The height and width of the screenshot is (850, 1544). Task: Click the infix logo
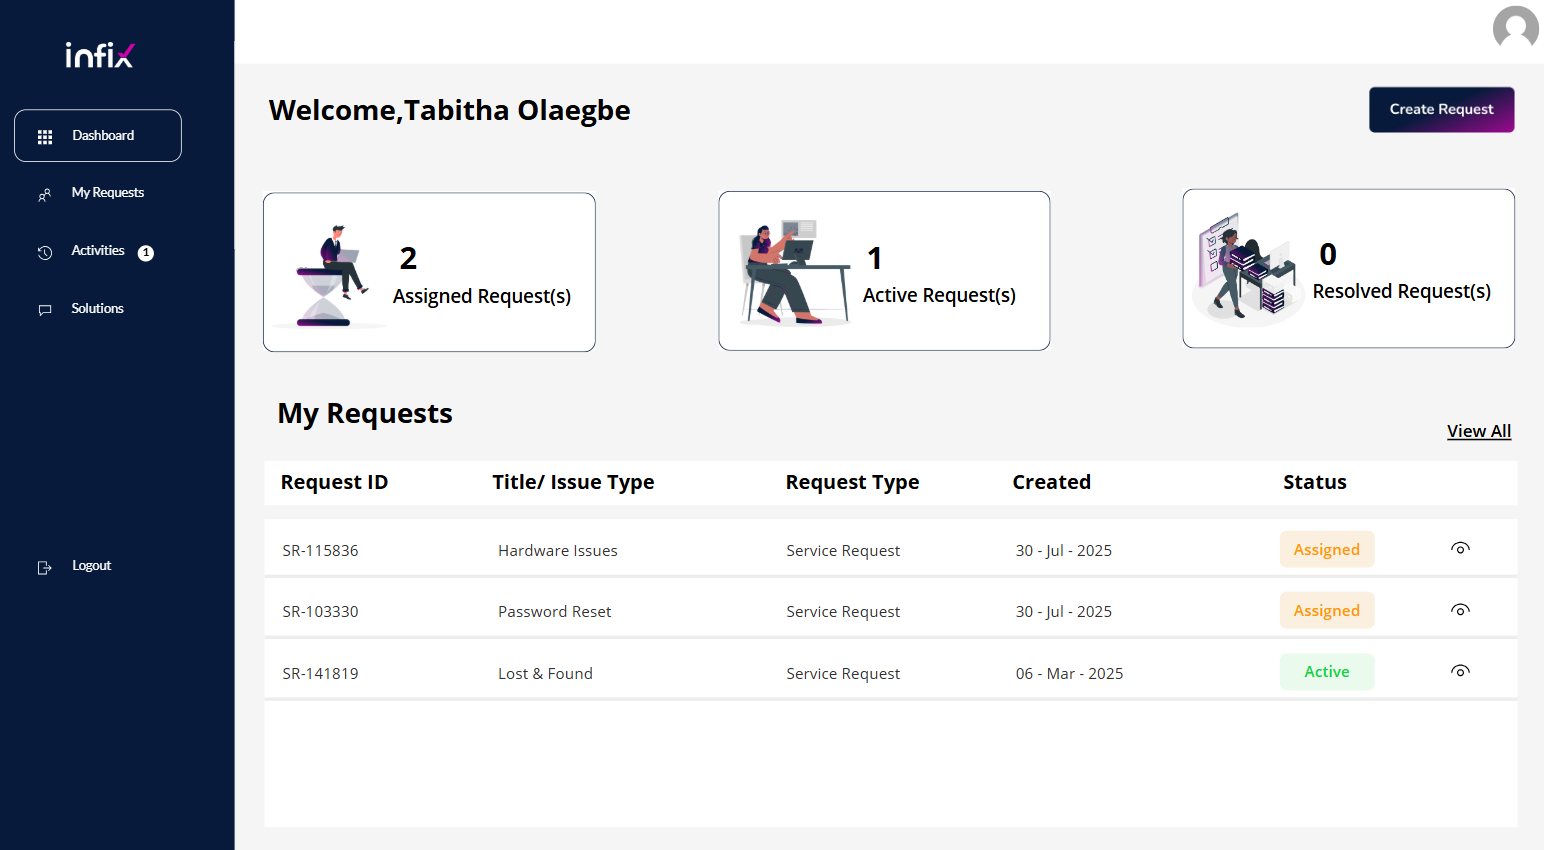(x=99, y=55)
